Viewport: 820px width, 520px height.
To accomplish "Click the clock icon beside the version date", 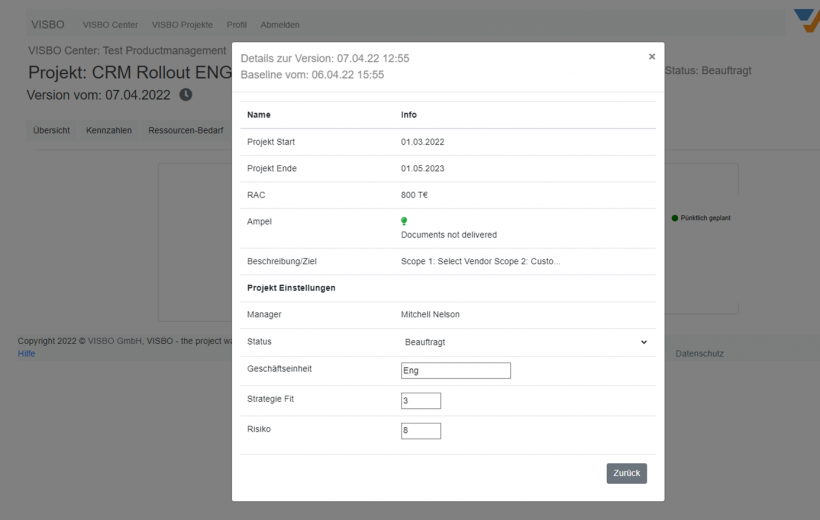I will tap(186, 95).
